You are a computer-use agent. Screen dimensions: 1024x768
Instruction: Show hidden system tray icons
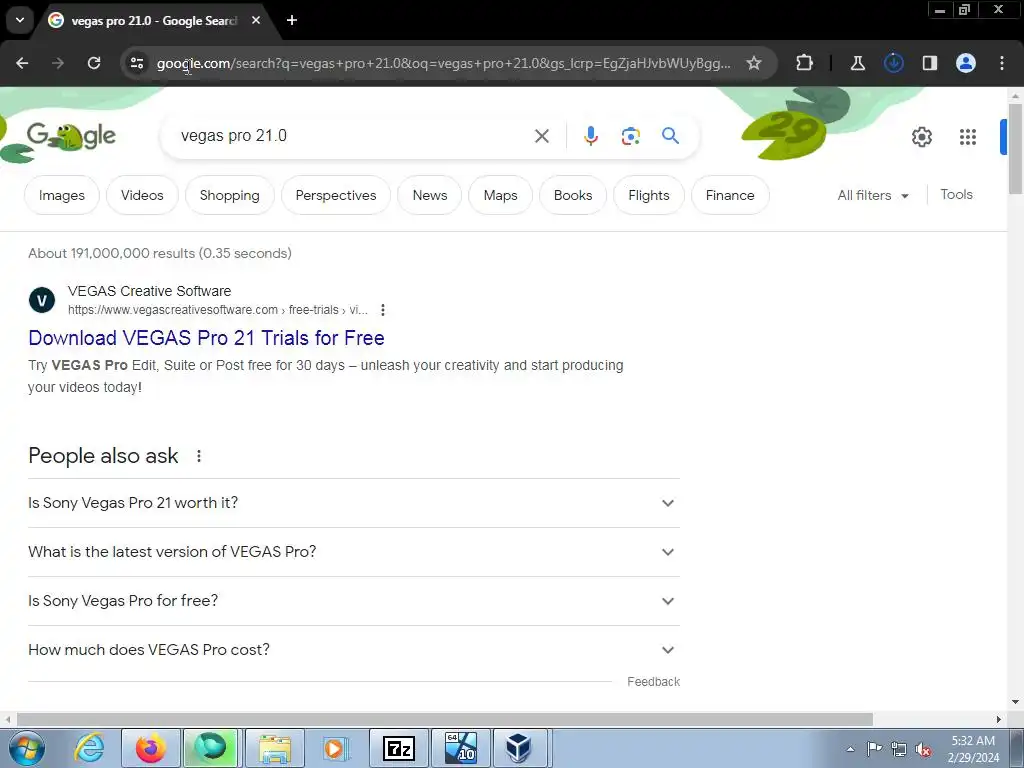[x=850, y=749]
